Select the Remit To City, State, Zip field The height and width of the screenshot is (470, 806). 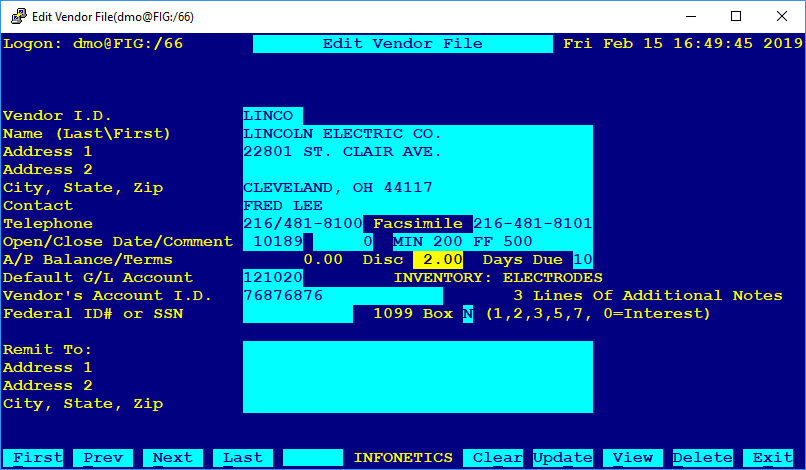[x=418, y=404]
